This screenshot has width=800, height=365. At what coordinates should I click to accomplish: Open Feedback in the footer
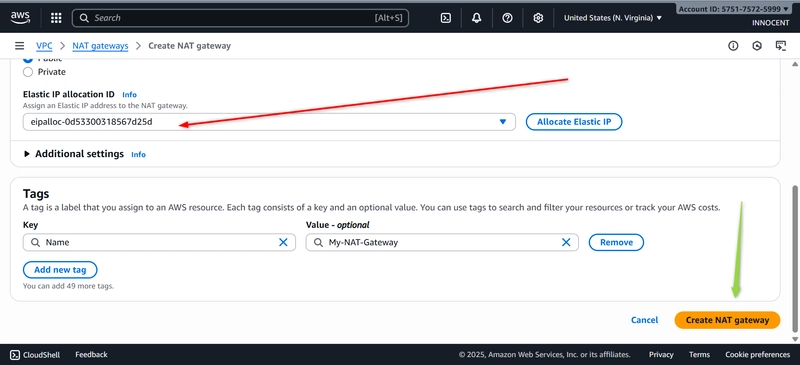pyautogui.click(x=91, y=354)
